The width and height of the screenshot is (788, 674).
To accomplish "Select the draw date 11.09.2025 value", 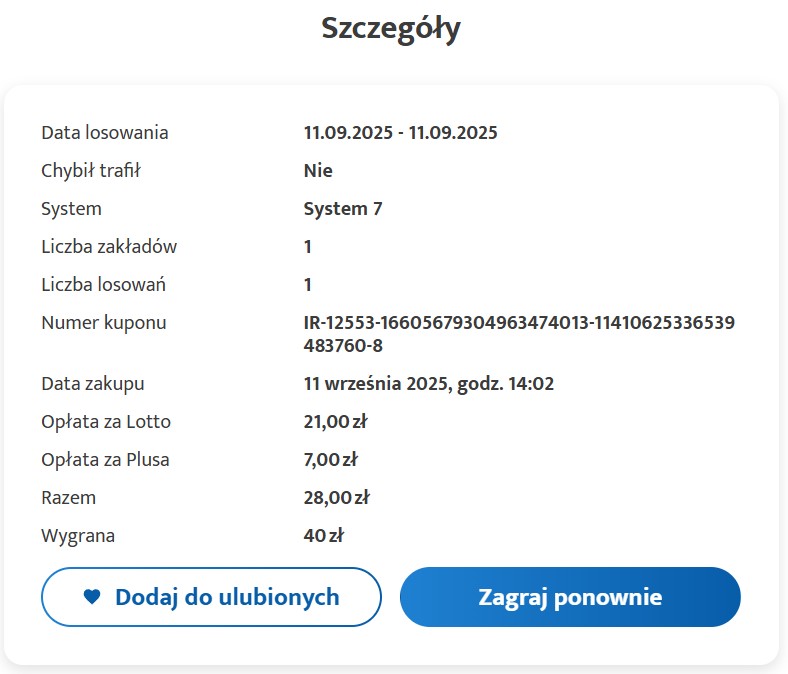I will [x=401, y=133].
